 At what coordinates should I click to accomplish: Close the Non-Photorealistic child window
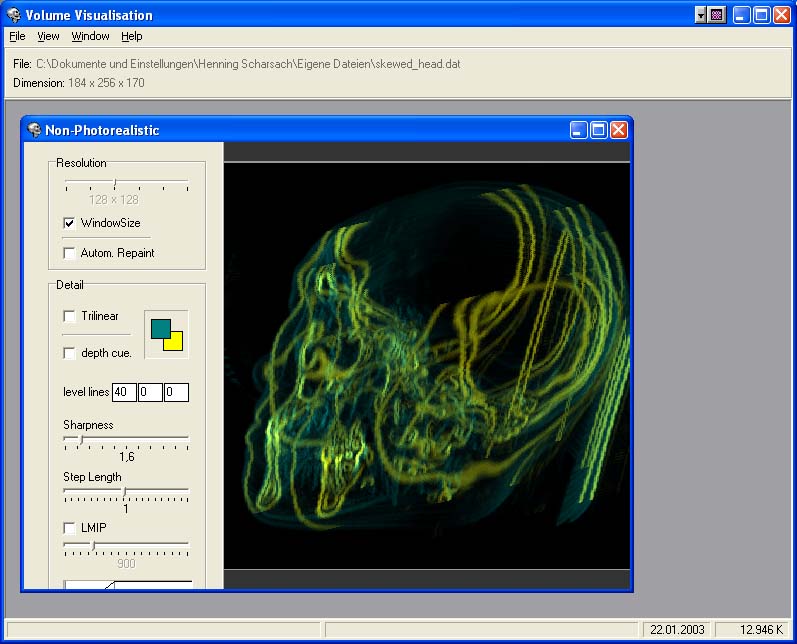click(618, 130)
